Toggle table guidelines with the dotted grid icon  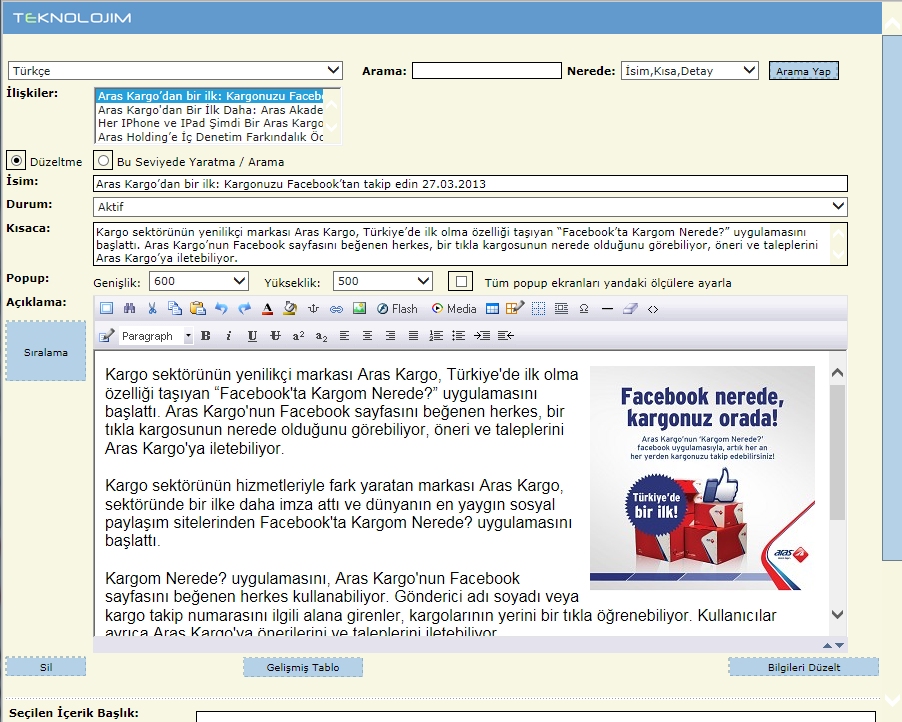[538, 309]
